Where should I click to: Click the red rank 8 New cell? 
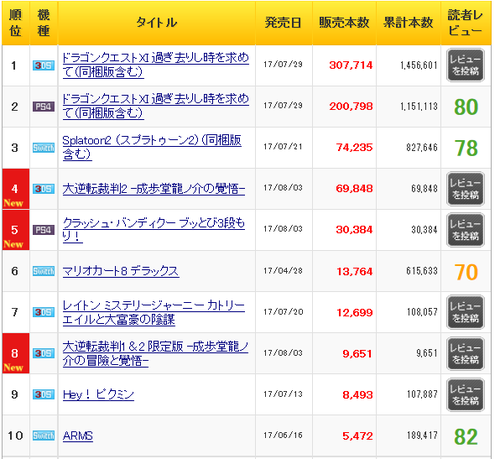[x=16, y=353]
